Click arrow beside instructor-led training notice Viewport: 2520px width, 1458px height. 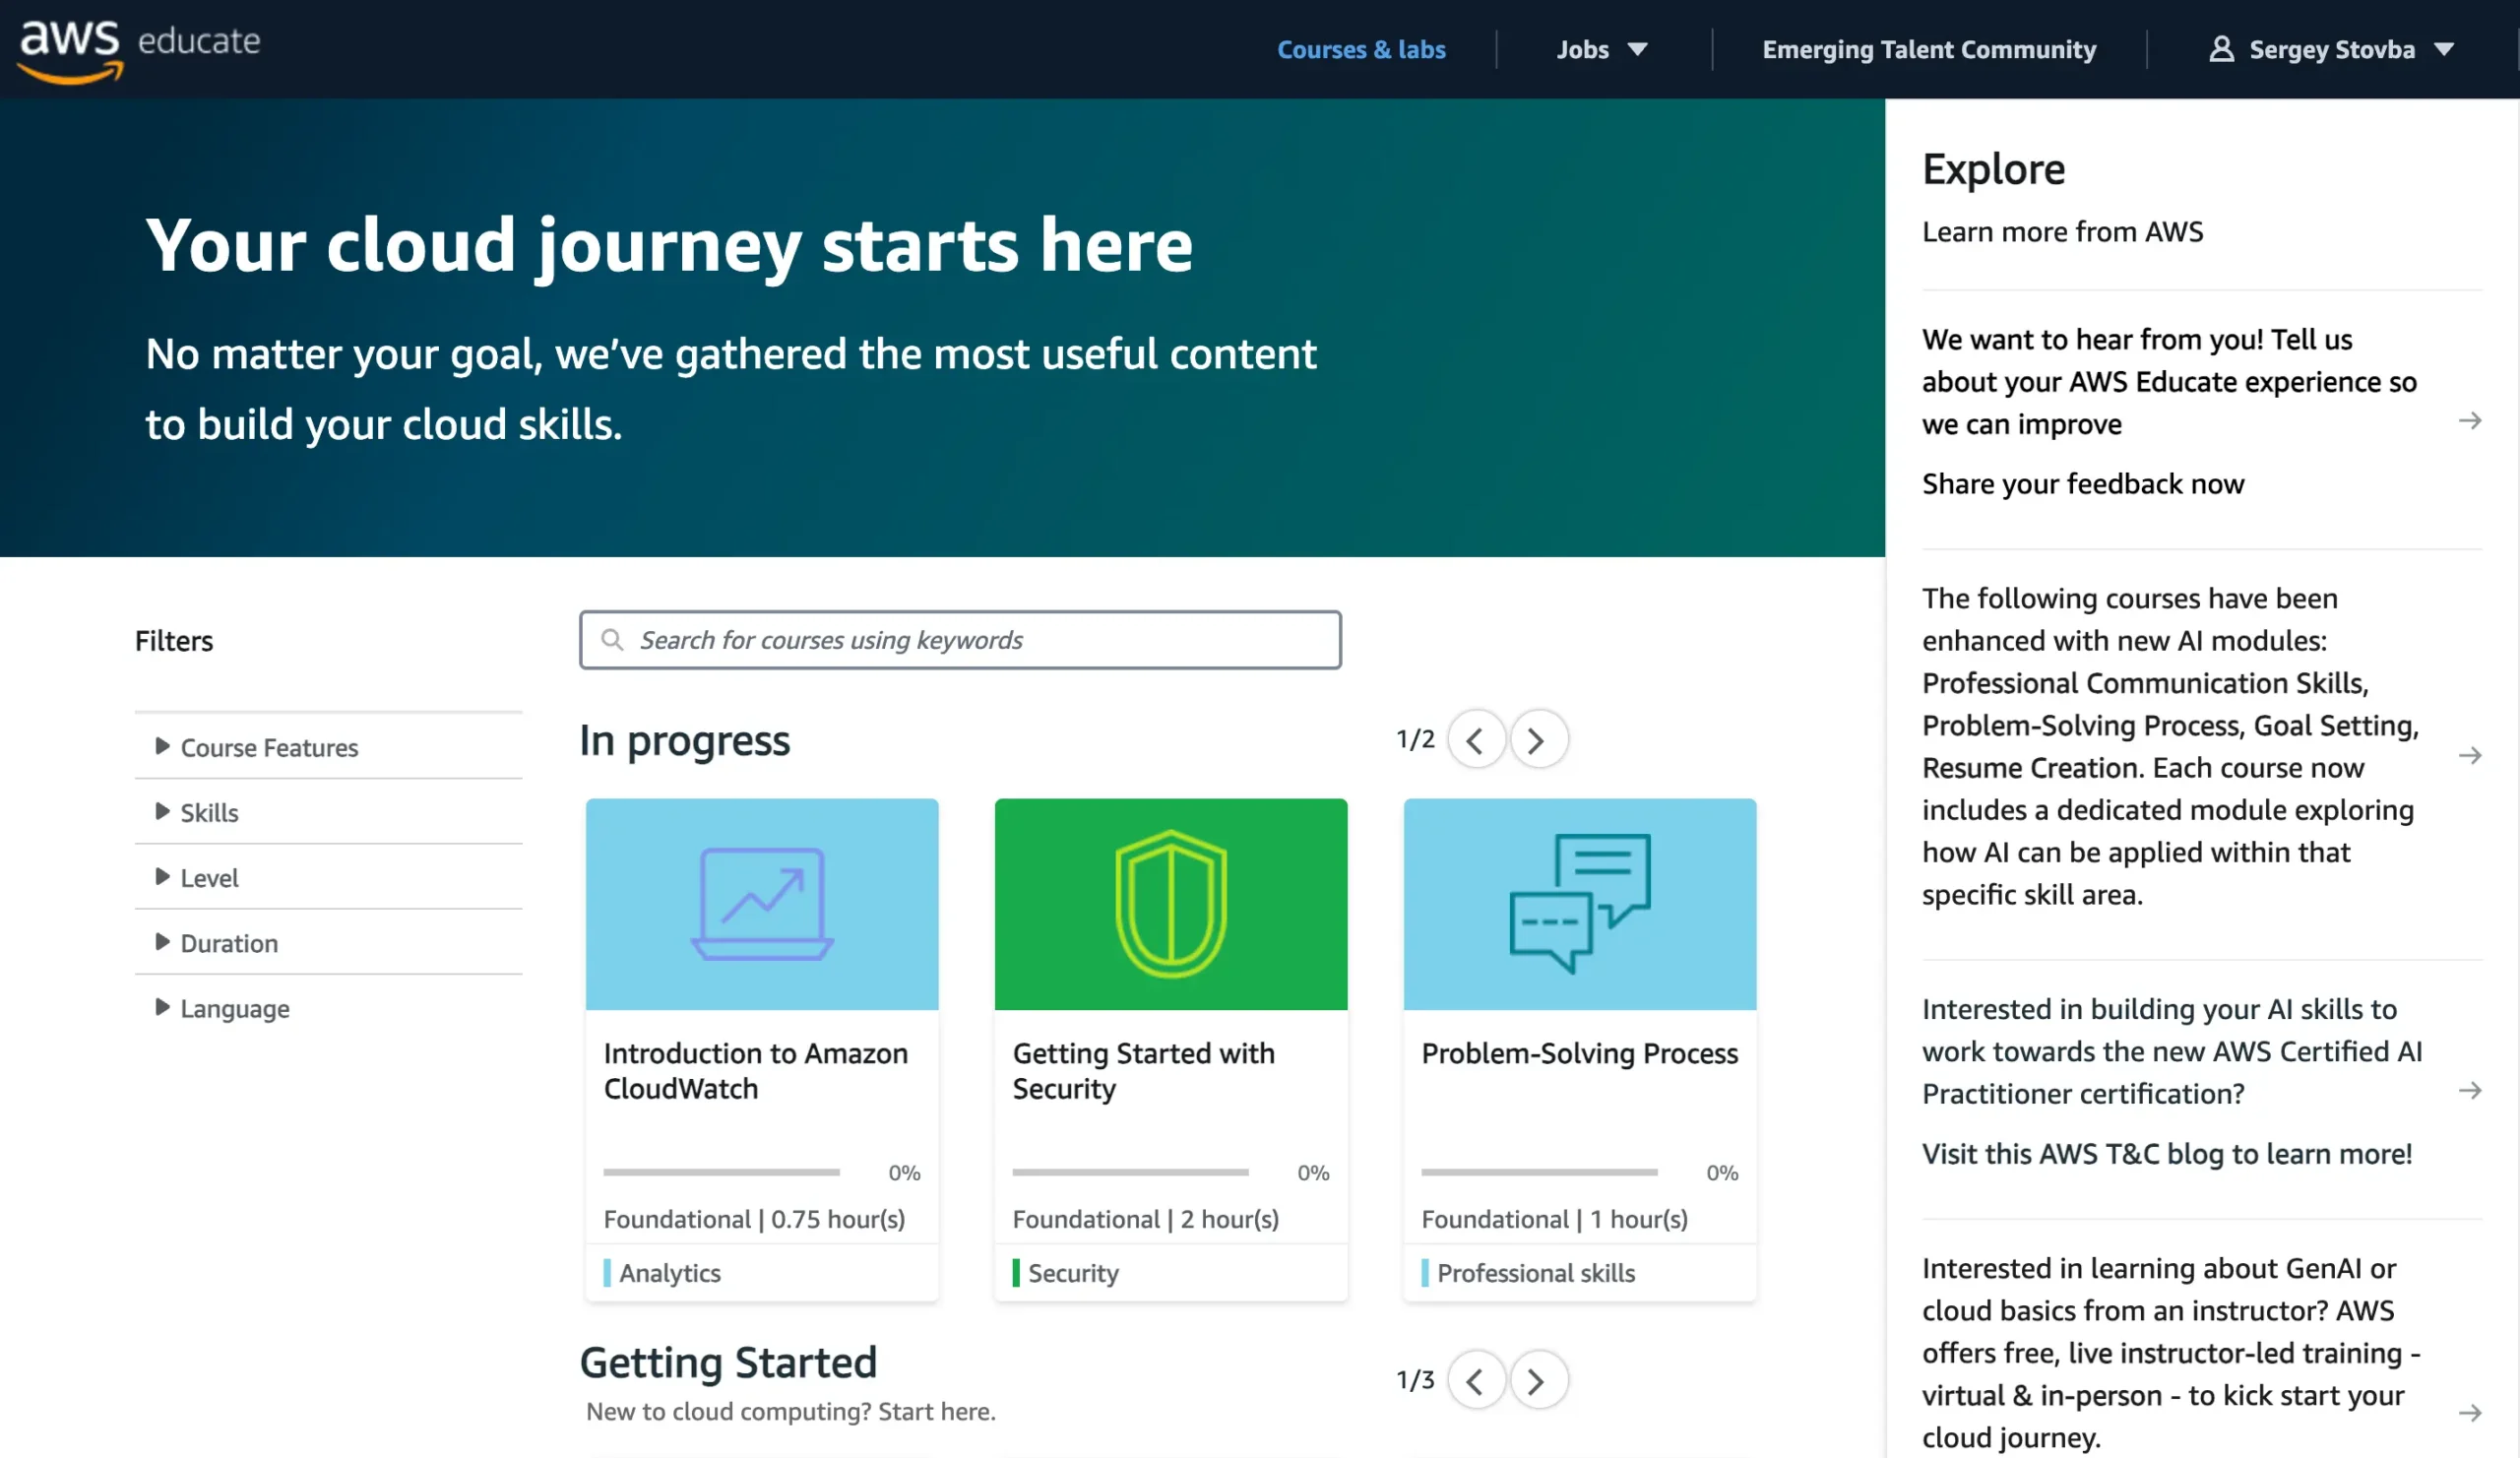click(x=2470, y=1414)
